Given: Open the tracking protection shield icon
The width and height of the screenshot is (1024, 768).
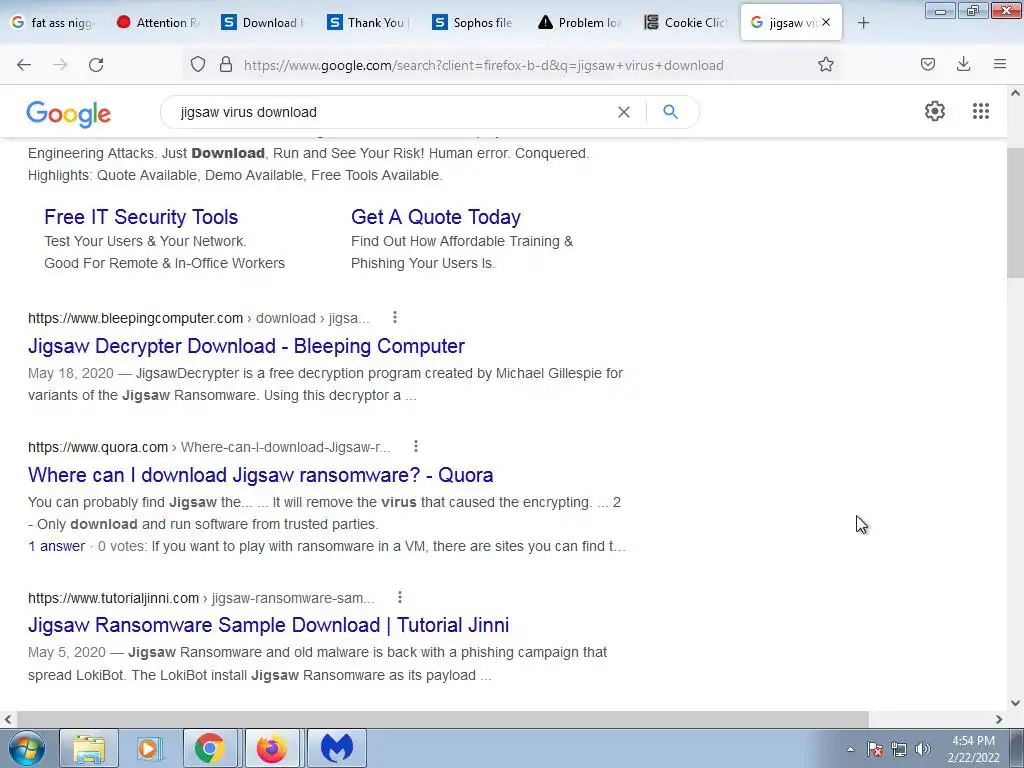Looking at the screenshot, I should [x=198, y=65].
